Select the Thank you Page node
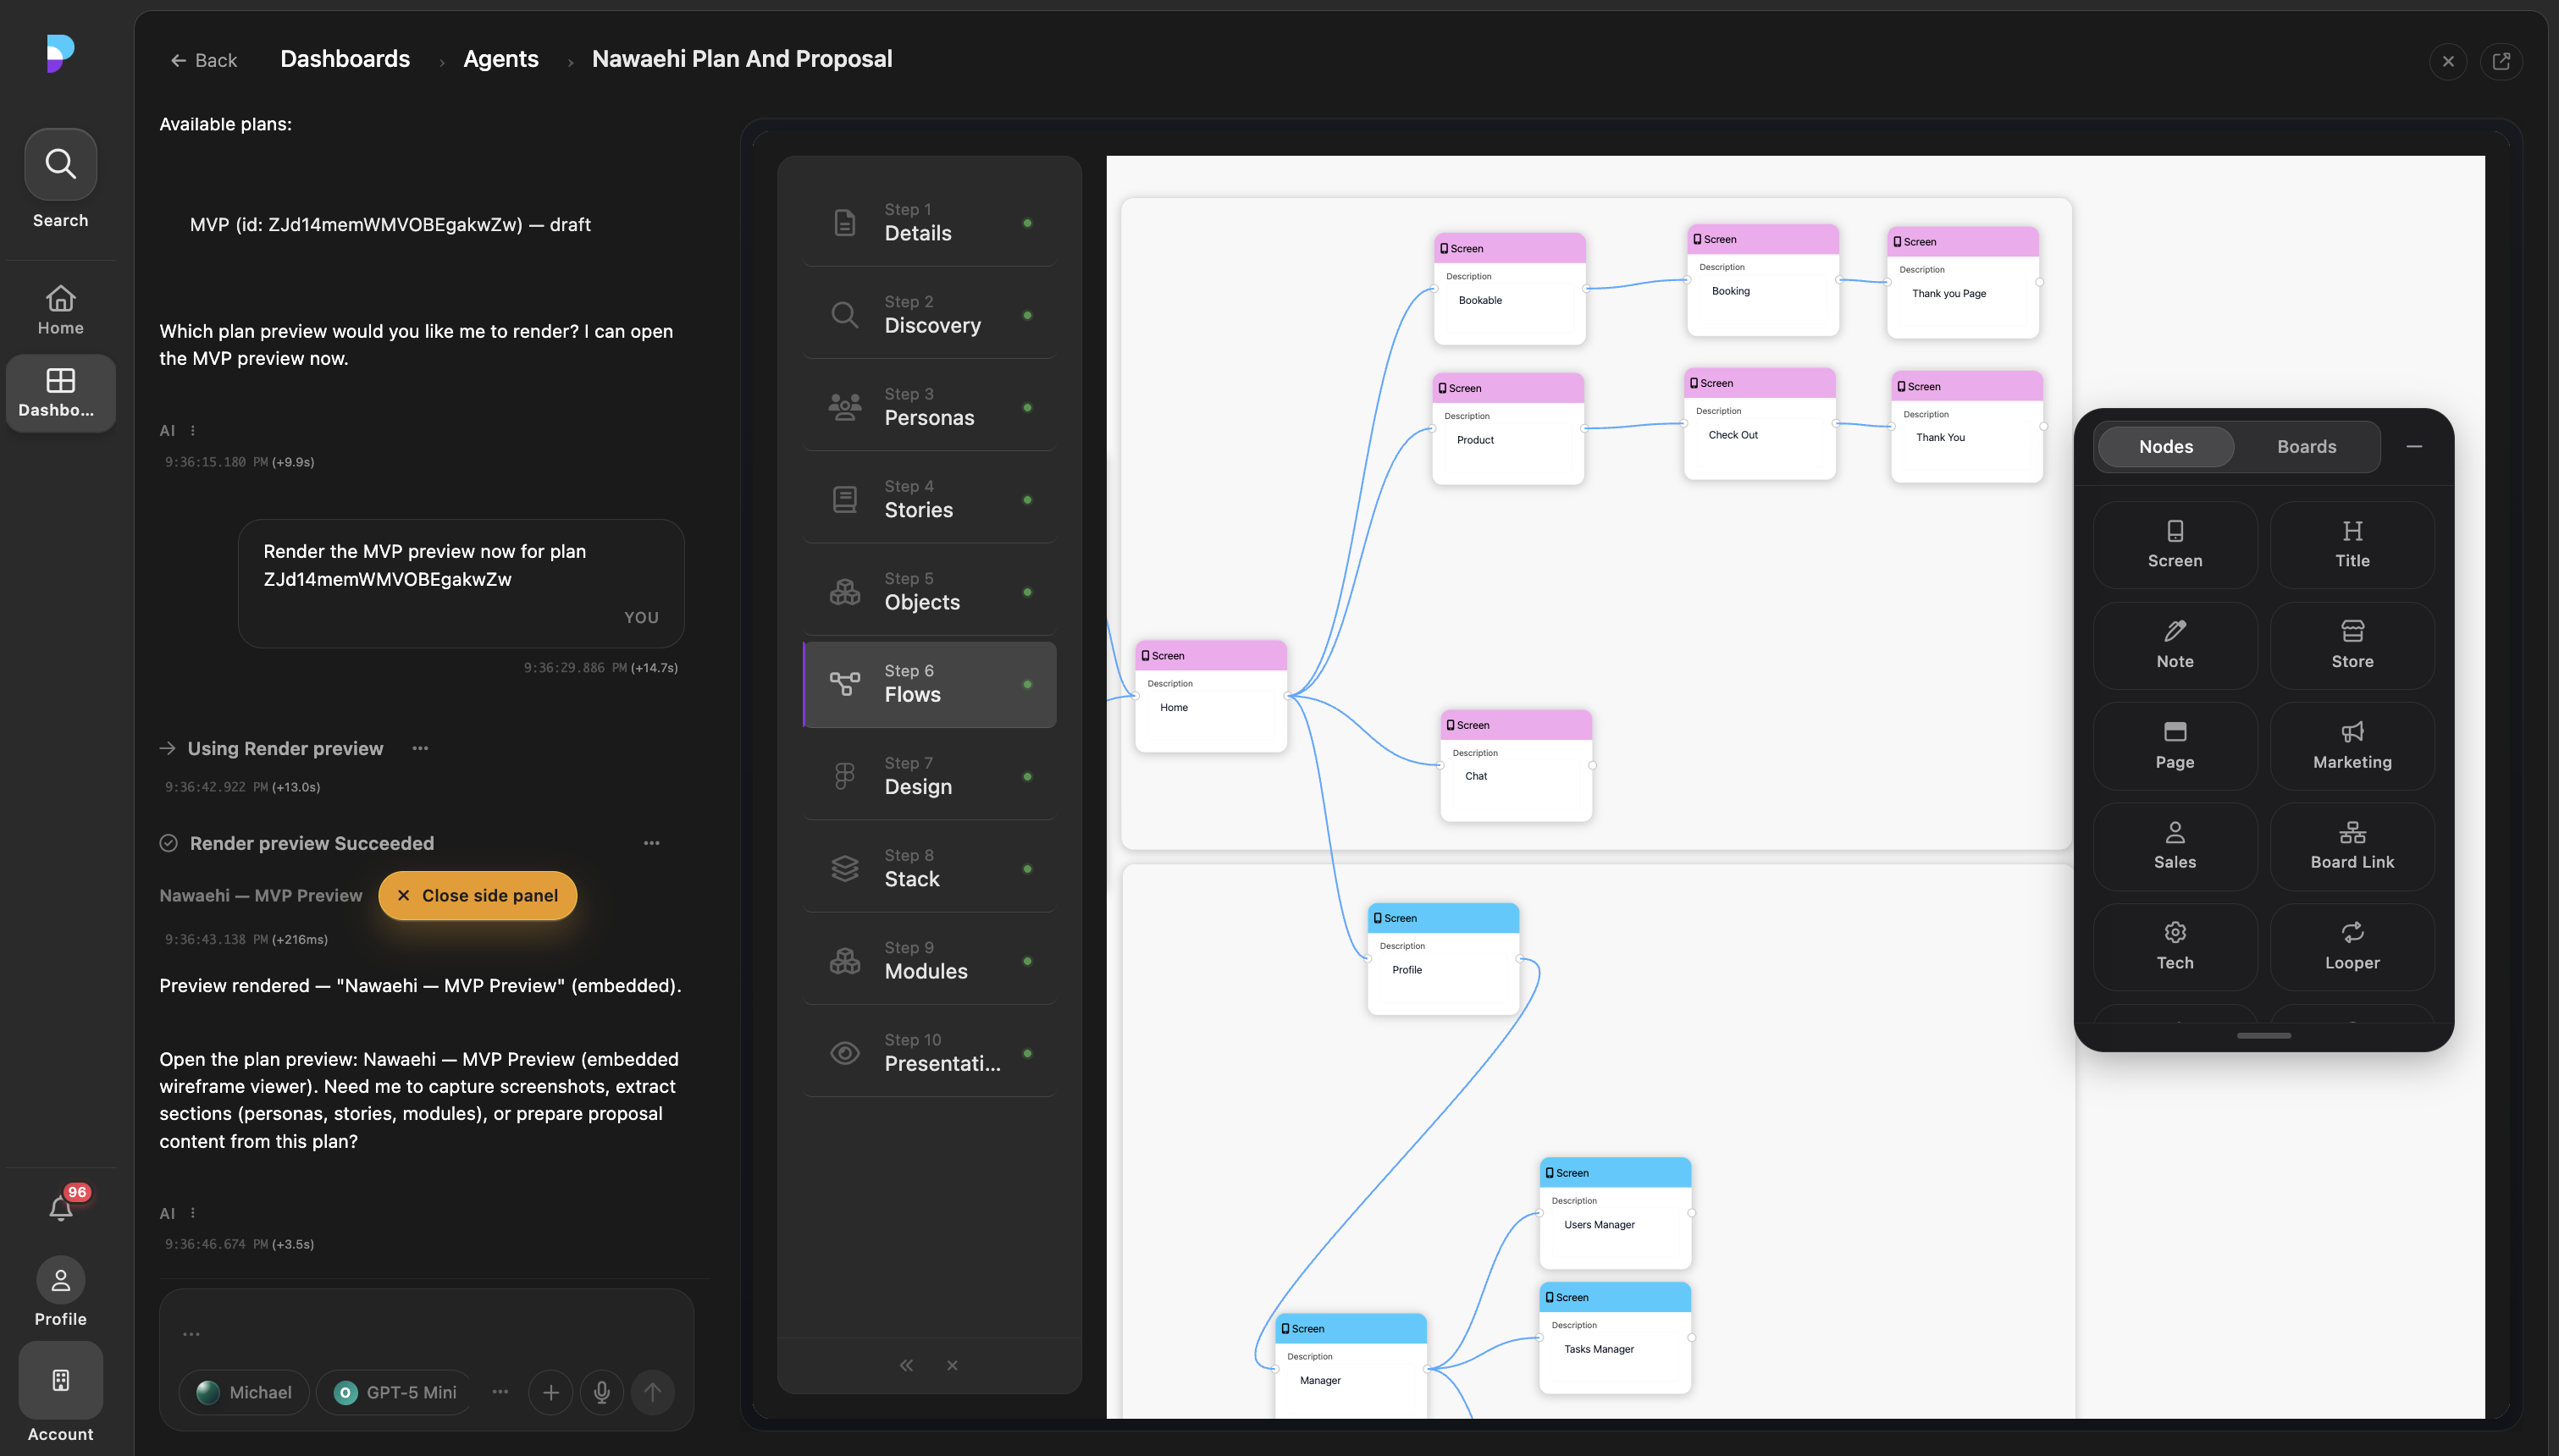The height and width of the screenshot is (1456, 2559). [1963, 282]
